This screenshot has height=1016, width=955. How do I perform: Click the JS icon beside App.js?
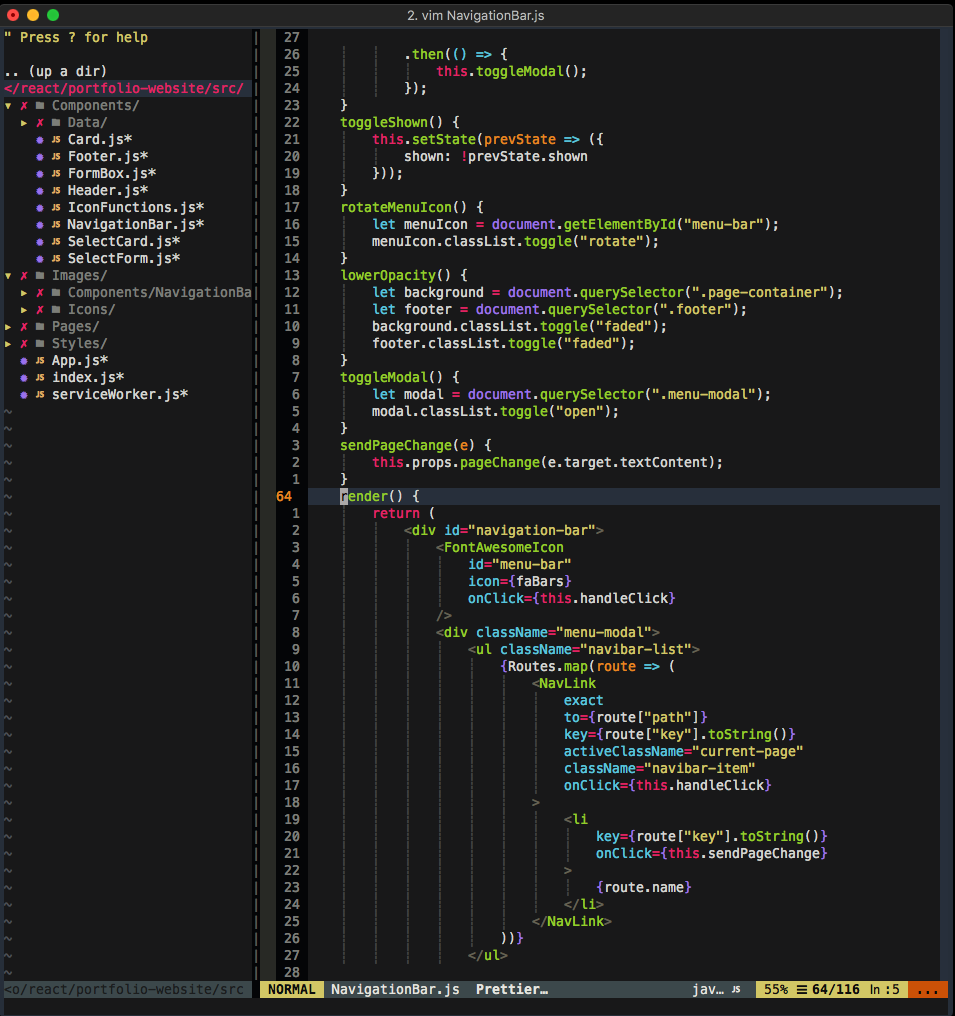pos(40,360)
